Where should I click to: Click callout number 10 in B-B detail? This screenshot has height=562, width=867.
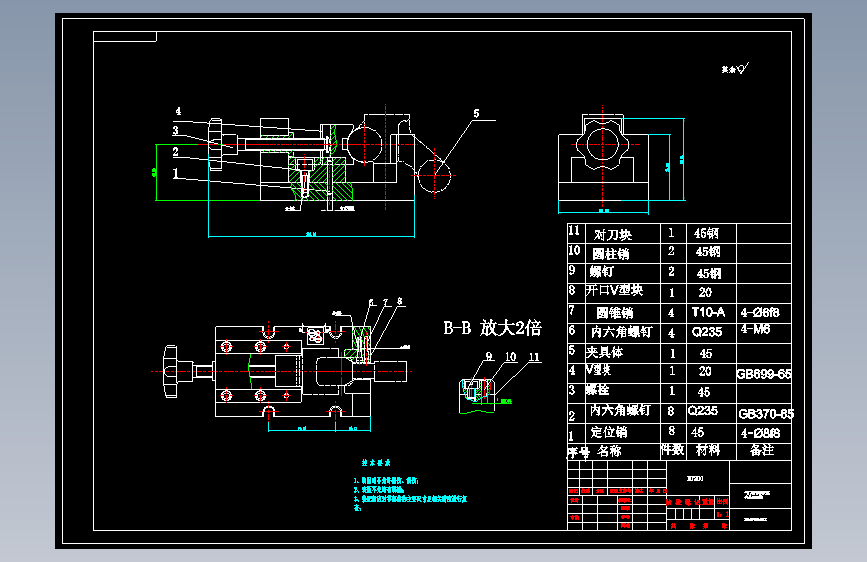[510, 357]
